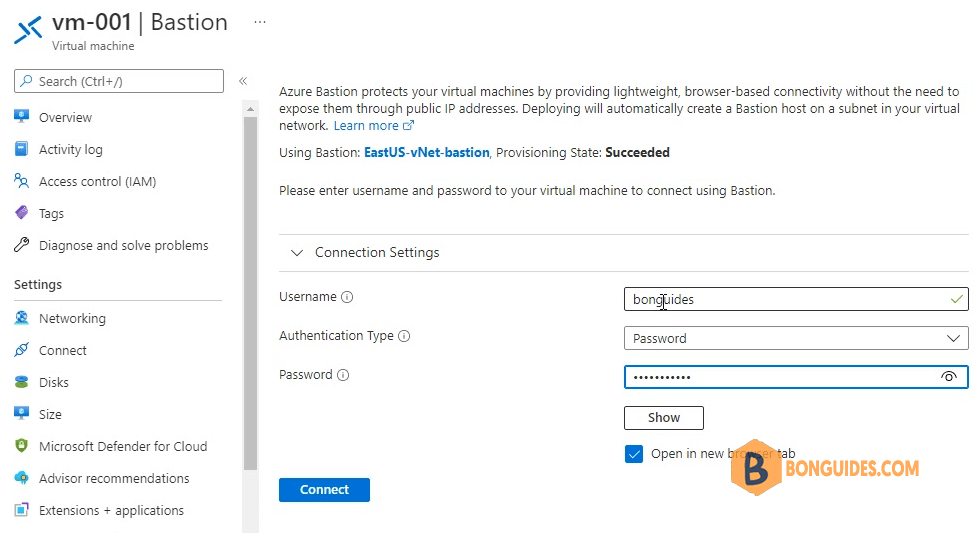The height and width of the screenshot is (533, 980).
Task: Select Disks in the Settings list
Action: [54, 382]
